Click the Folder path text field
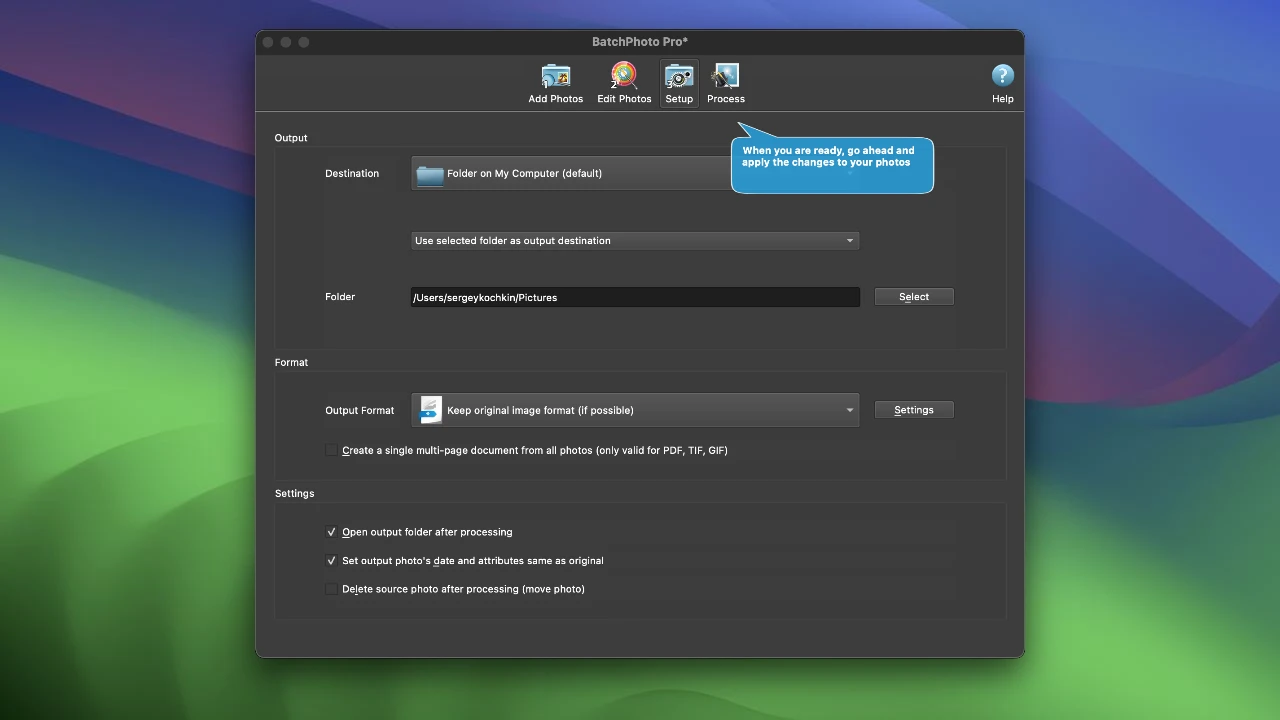 pos(635,297)
